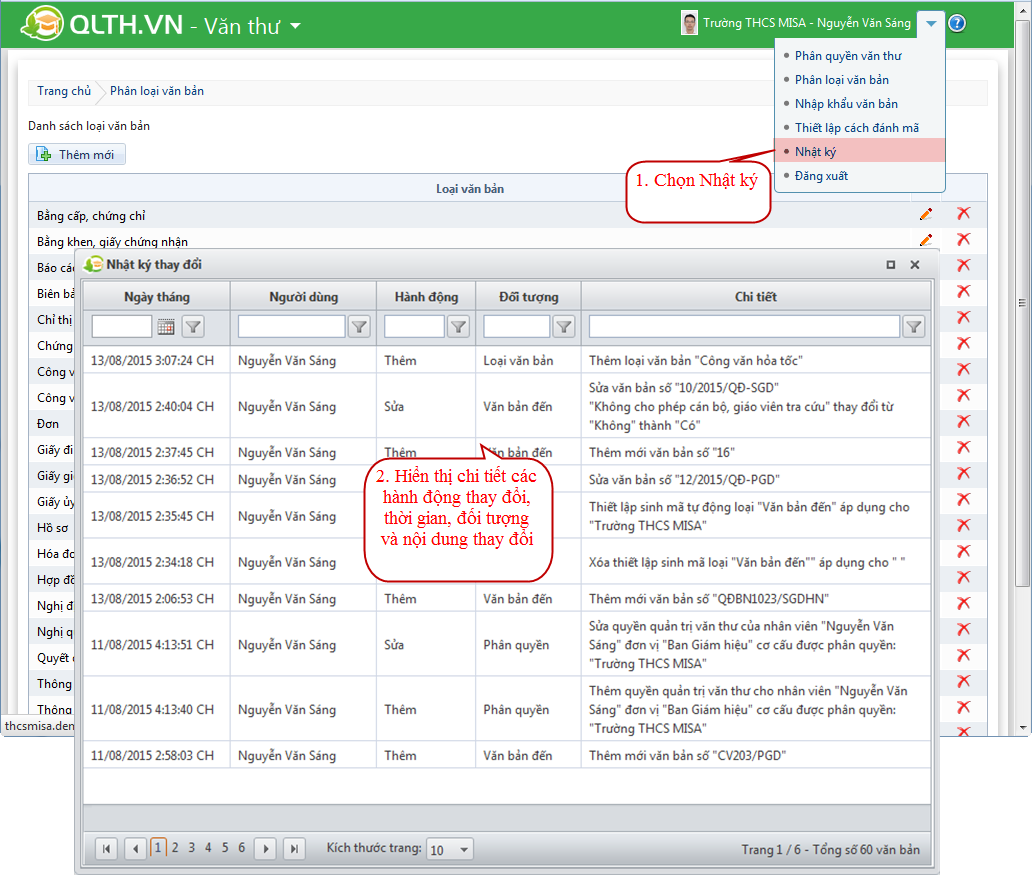Choose 'Nhật ký' menu item
This screenshot has height=877, width=1033.
[x=860, y=151]
